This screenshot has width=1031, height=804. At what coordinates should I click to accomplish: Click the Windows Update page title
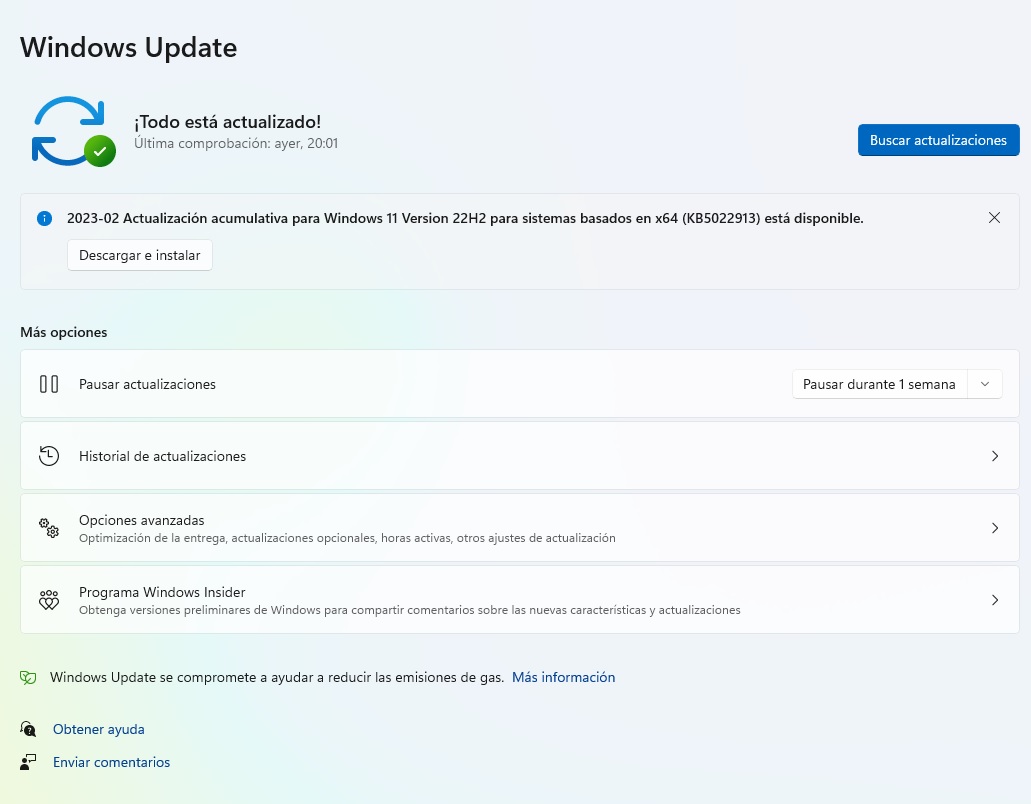click(x=129, y=48)
